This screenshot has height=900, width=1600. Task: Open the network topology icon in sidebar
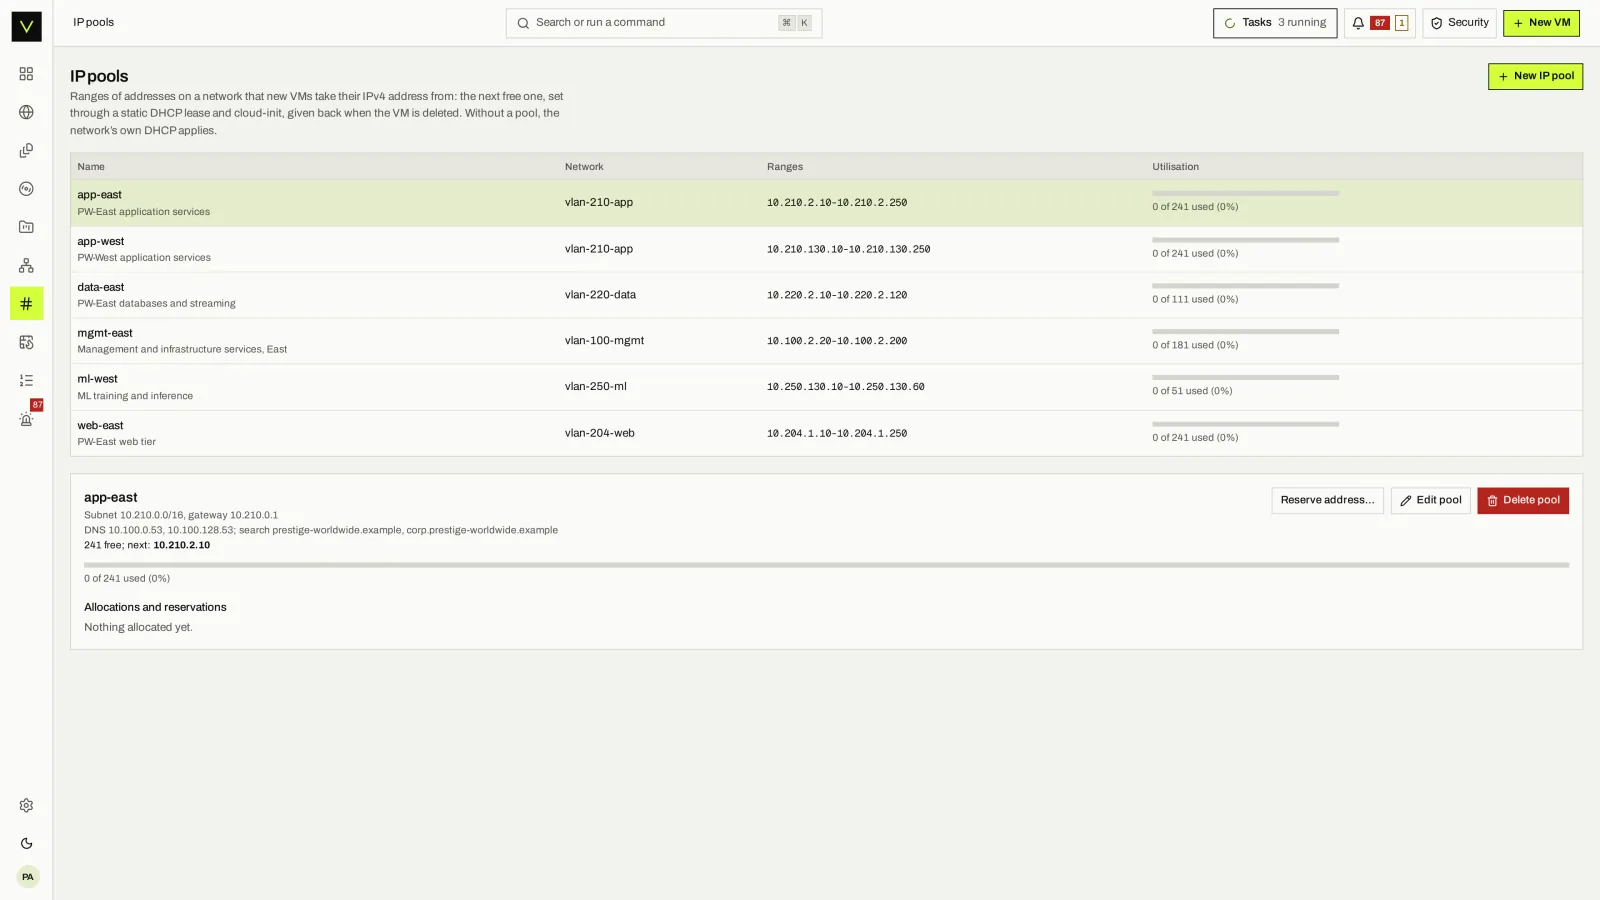[26, 265]
